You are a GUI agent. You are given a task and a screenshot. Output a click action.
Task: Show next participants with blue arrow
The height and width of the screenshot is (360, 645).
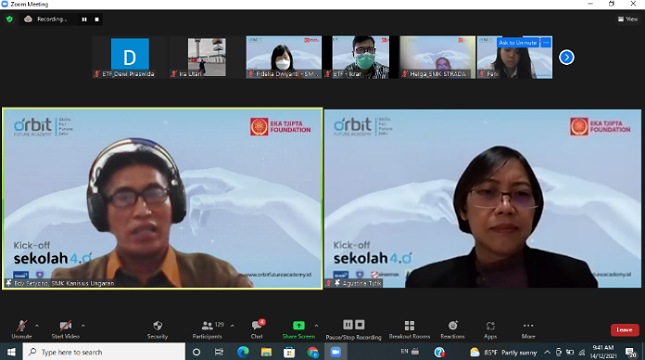pyautogui.click(x=566, y=57)
